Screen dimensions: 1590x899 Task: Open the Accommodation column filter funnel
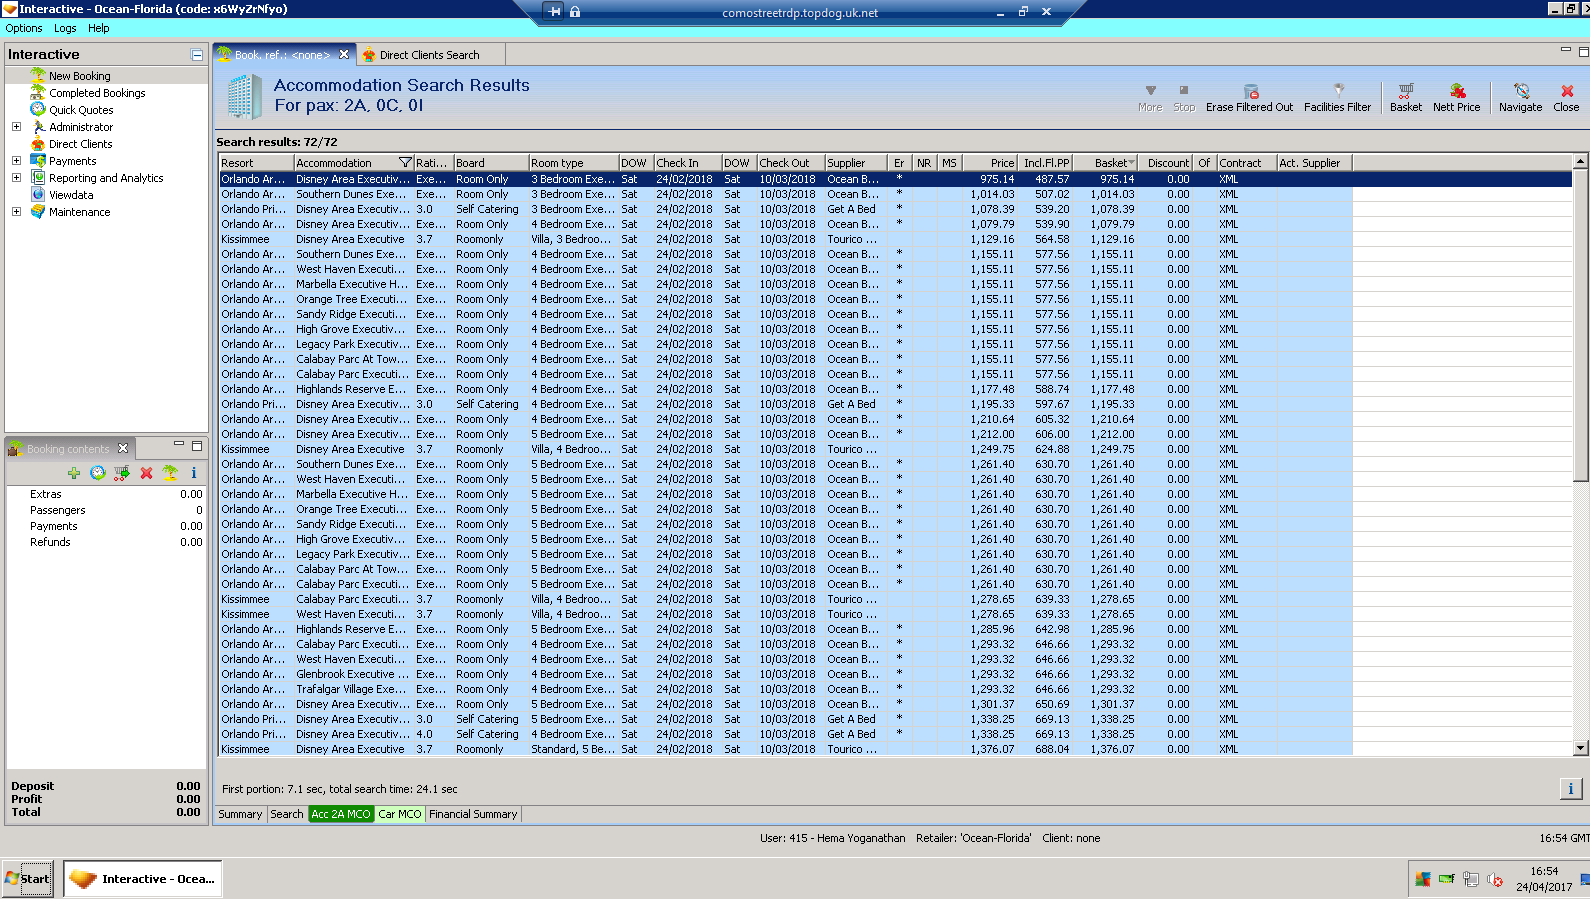click(405, 162)
